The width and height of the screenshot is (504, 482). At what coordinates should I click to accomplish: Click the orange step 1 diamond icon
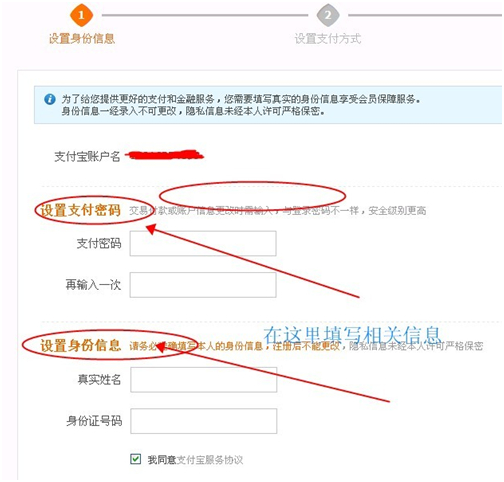pos(81,15)
